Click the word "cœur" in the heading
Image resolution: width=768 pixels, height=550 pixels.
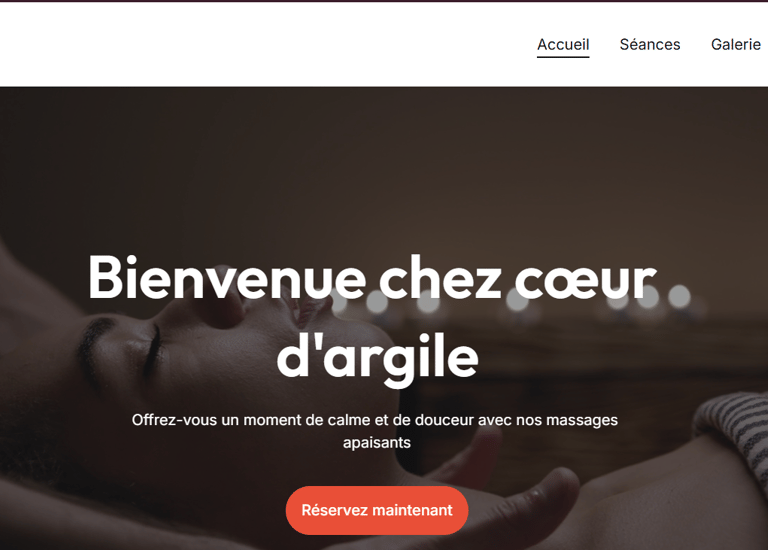coord(585,280)
